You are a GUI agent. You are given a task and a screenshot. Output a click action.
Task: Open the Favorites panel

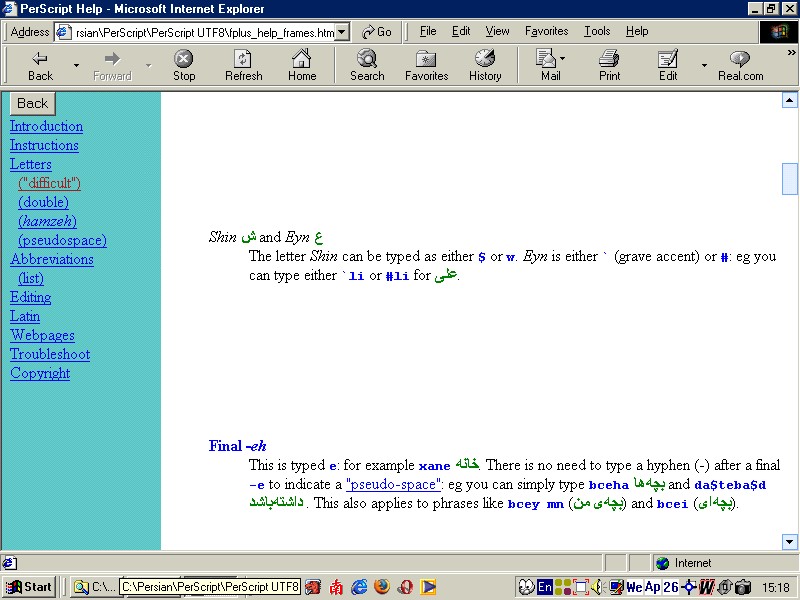click(x=427, y=65)
